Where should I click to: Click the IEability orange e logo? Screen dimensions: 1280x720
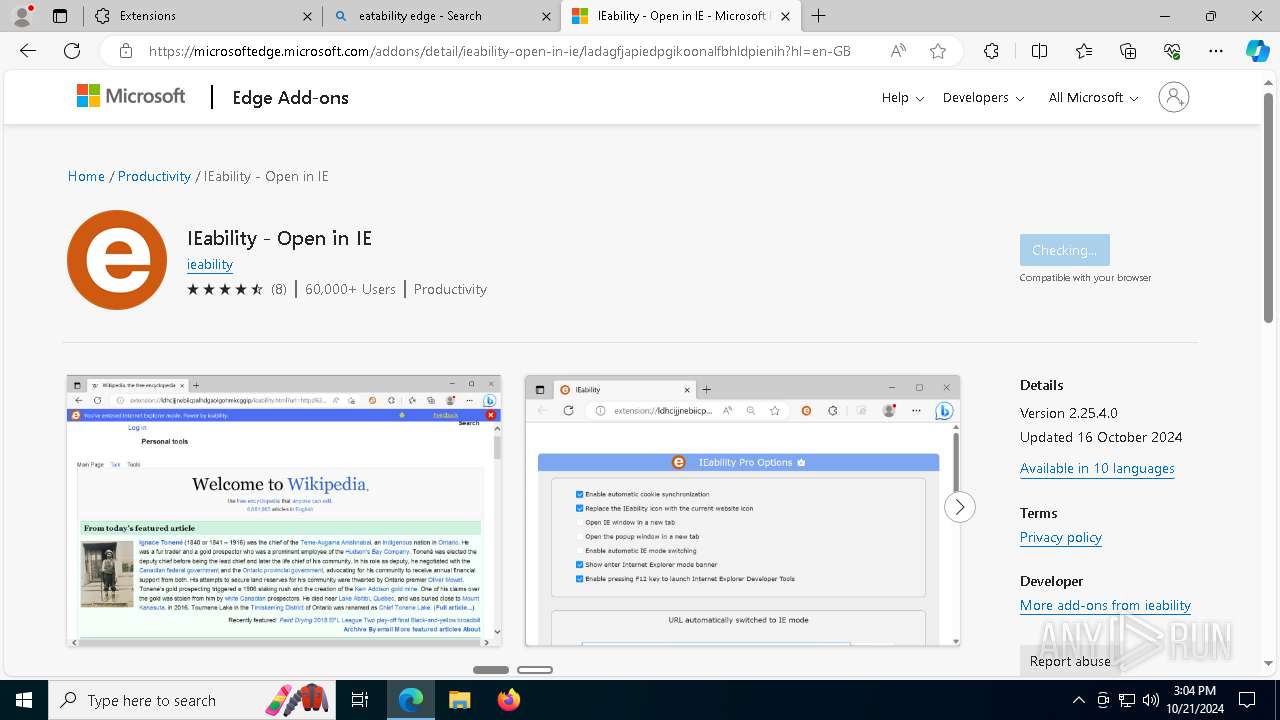[117, 260]
